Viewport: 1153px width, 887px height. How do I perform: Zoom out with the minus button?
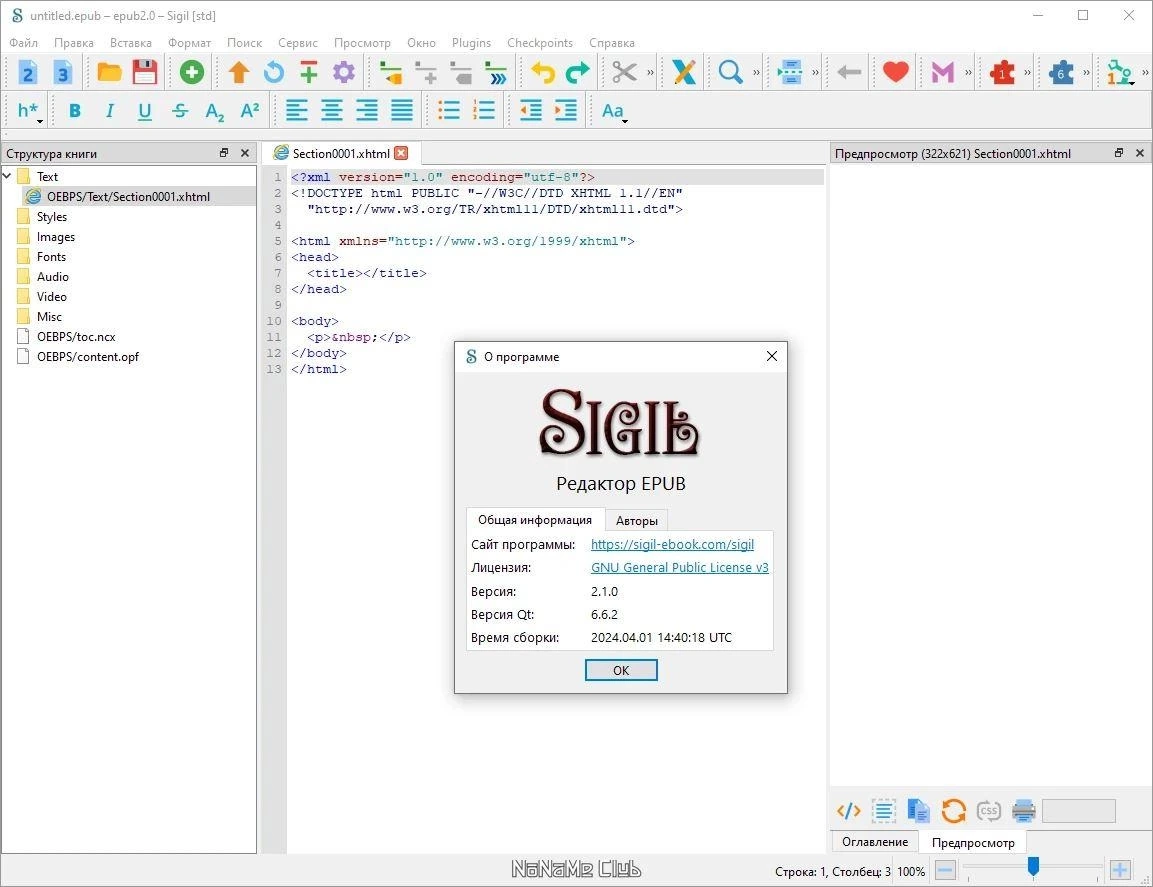coord(945,871)
